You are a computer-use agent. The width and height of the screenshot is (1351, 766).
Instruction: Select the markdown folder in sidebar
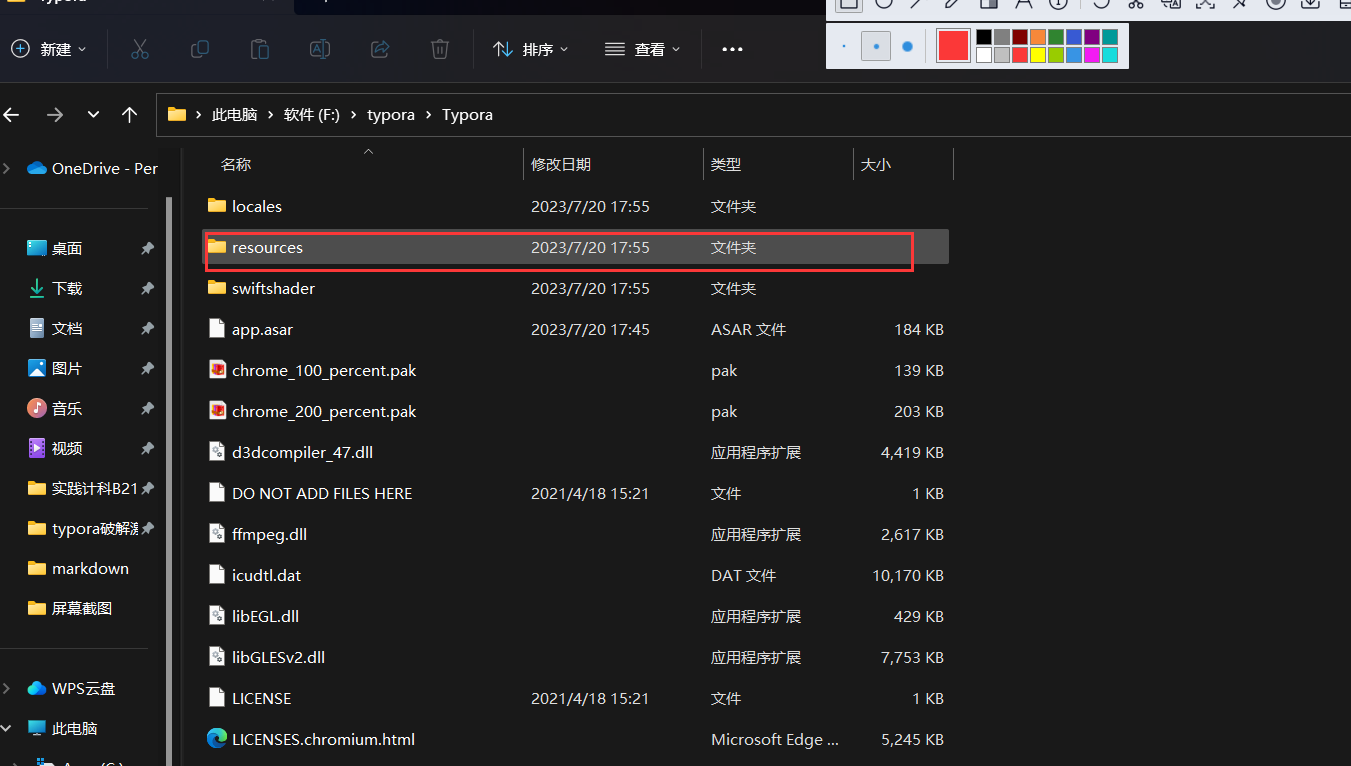(78, 568)
